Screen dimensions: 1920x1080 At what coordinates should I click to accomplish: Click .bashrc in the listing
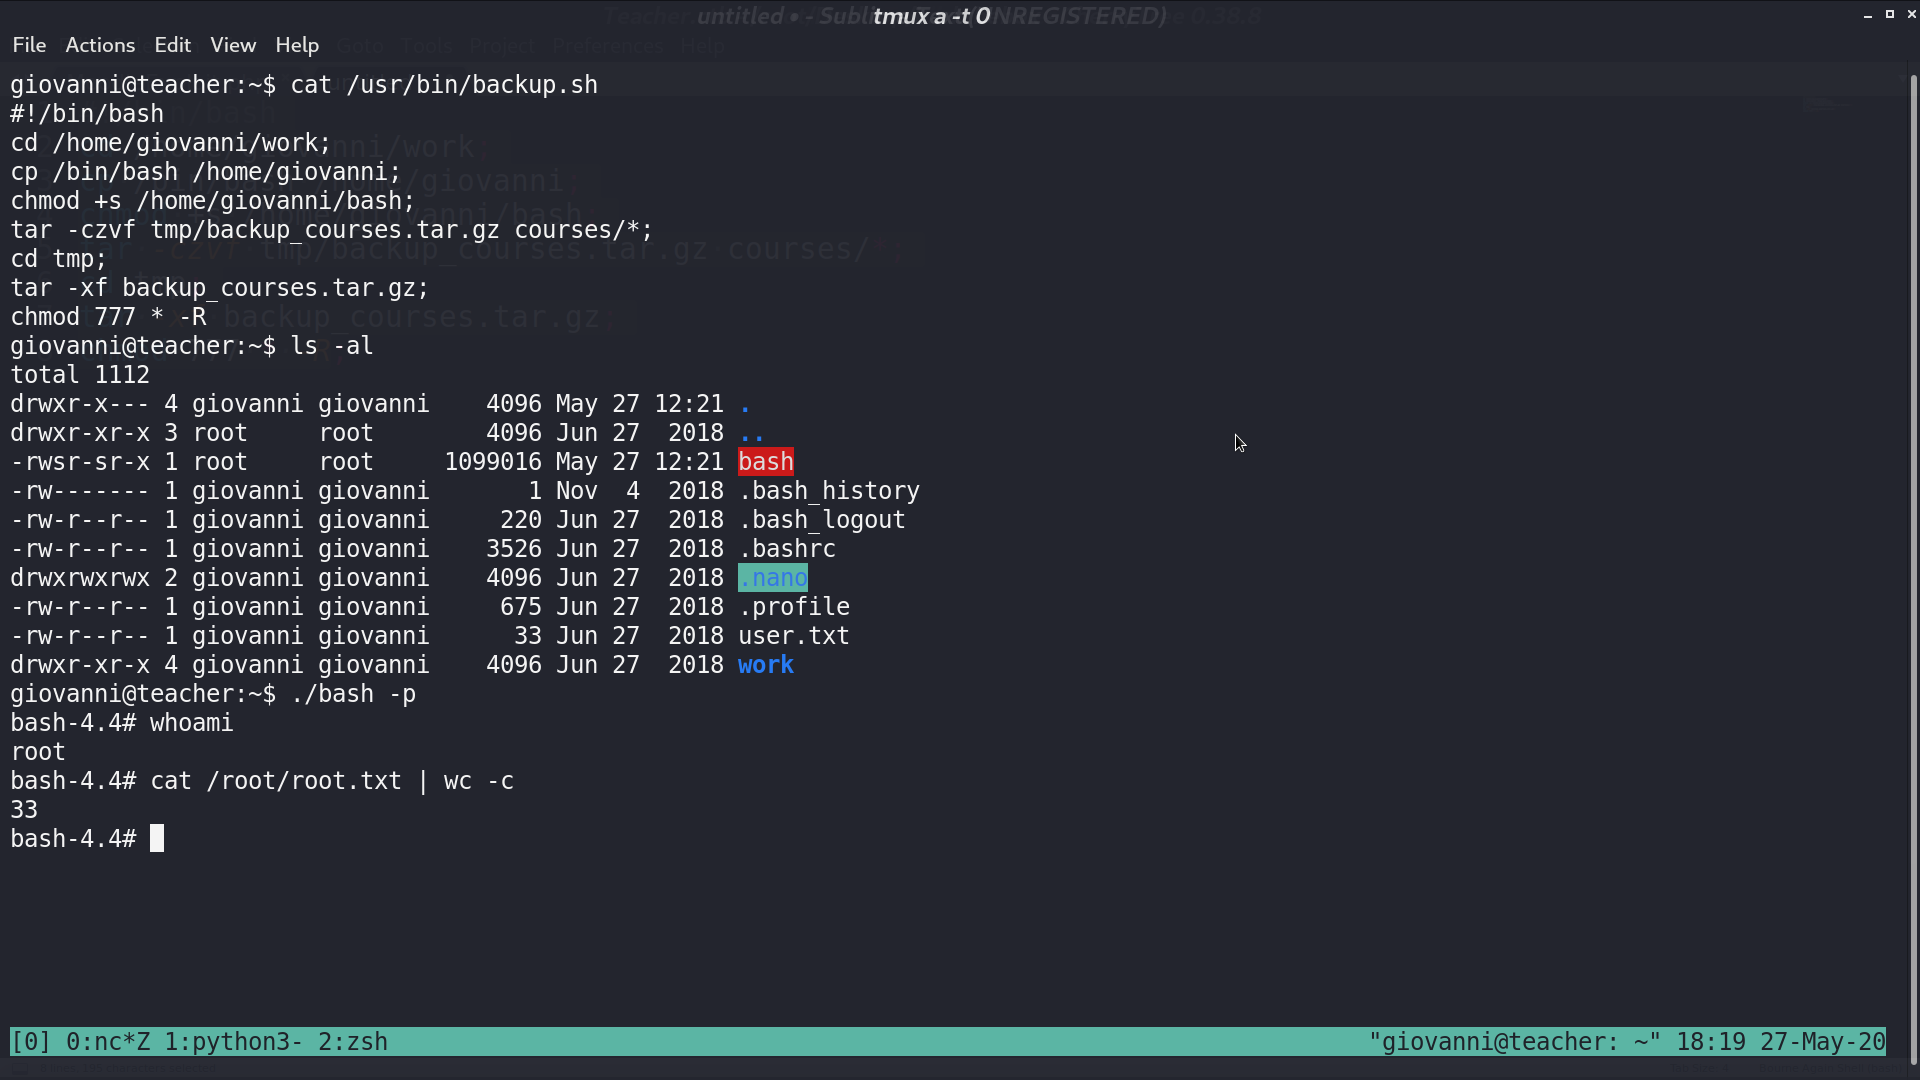787,549
